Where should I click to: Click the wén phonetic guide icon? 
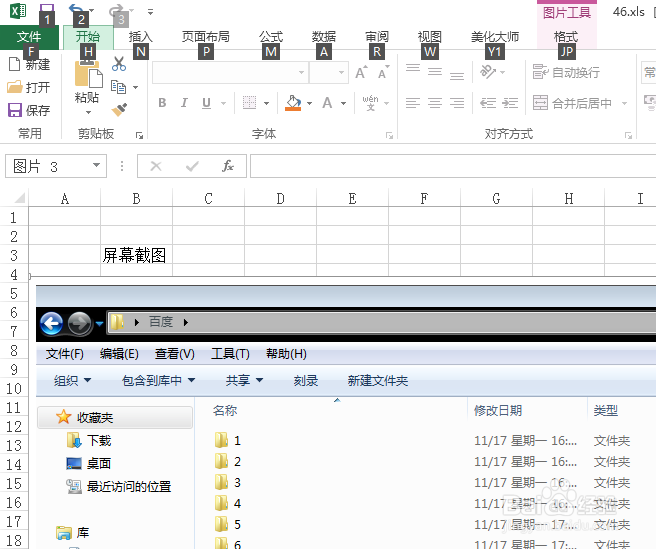point(370,103)
